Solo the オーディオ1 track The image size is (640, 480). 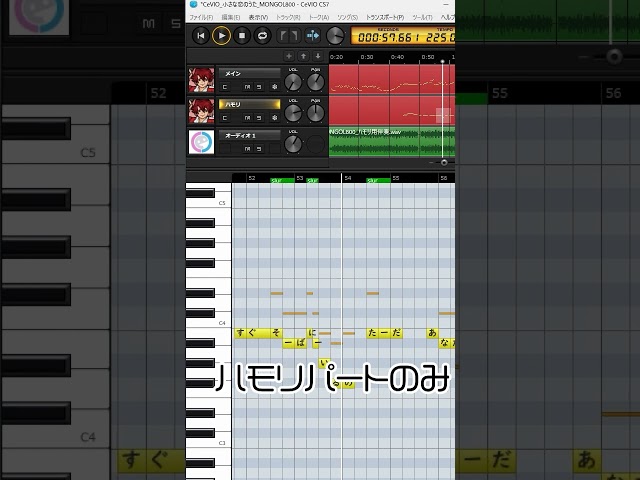[x=259, y=149]
